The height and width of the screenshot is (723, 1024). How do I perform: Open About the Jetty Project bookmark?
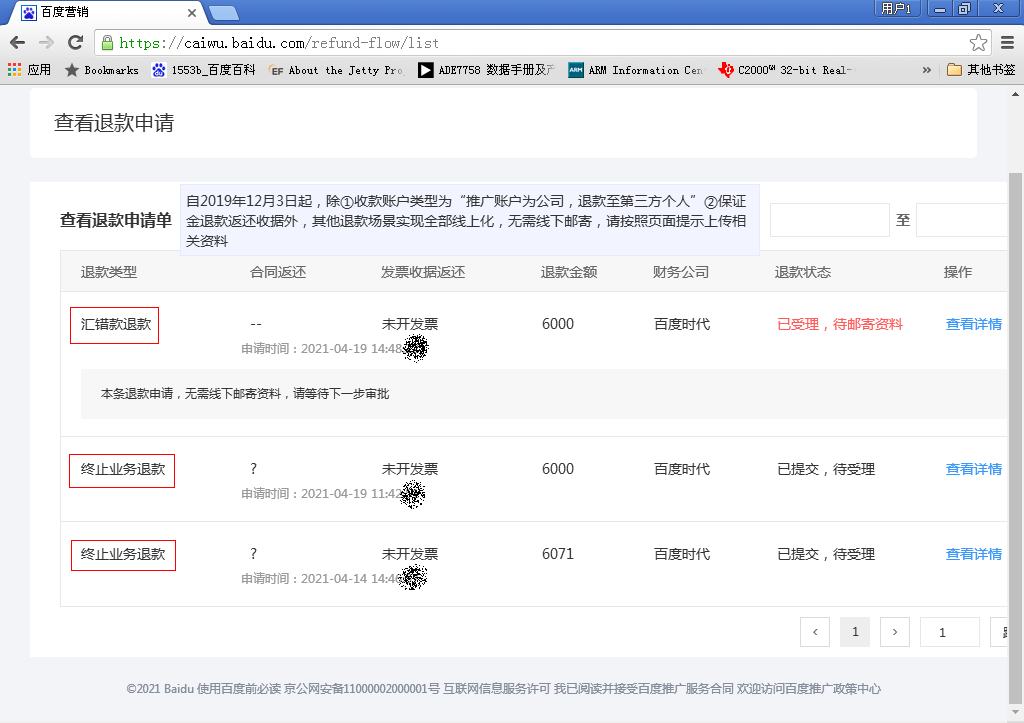click(337, 70)
